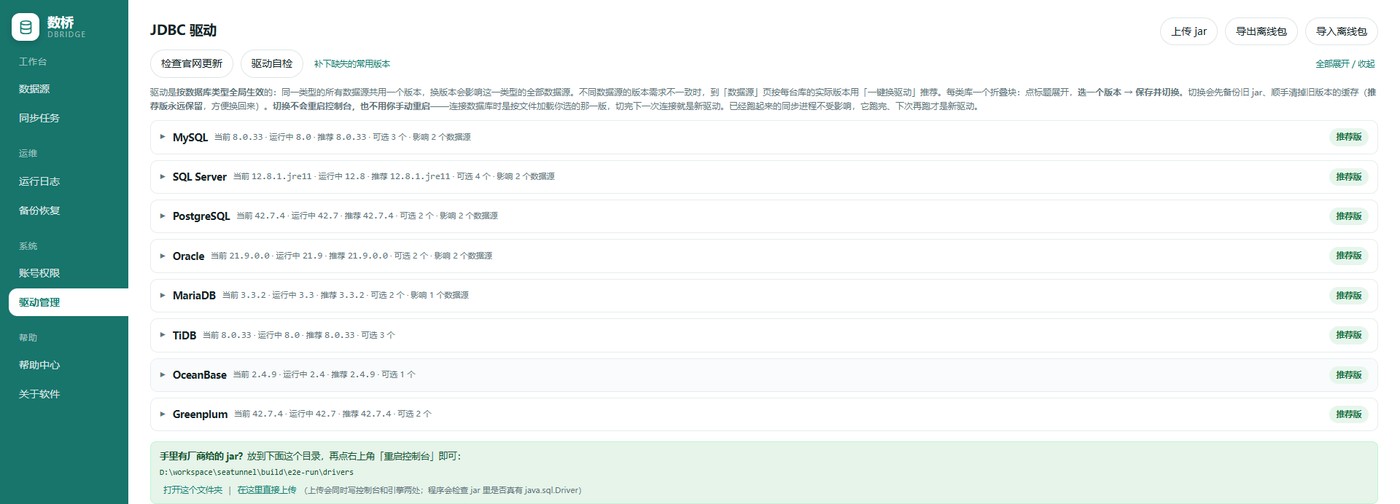Click 检查官网更新 button
This screenshot has width=1400, height=504.
tap(192, 63)
